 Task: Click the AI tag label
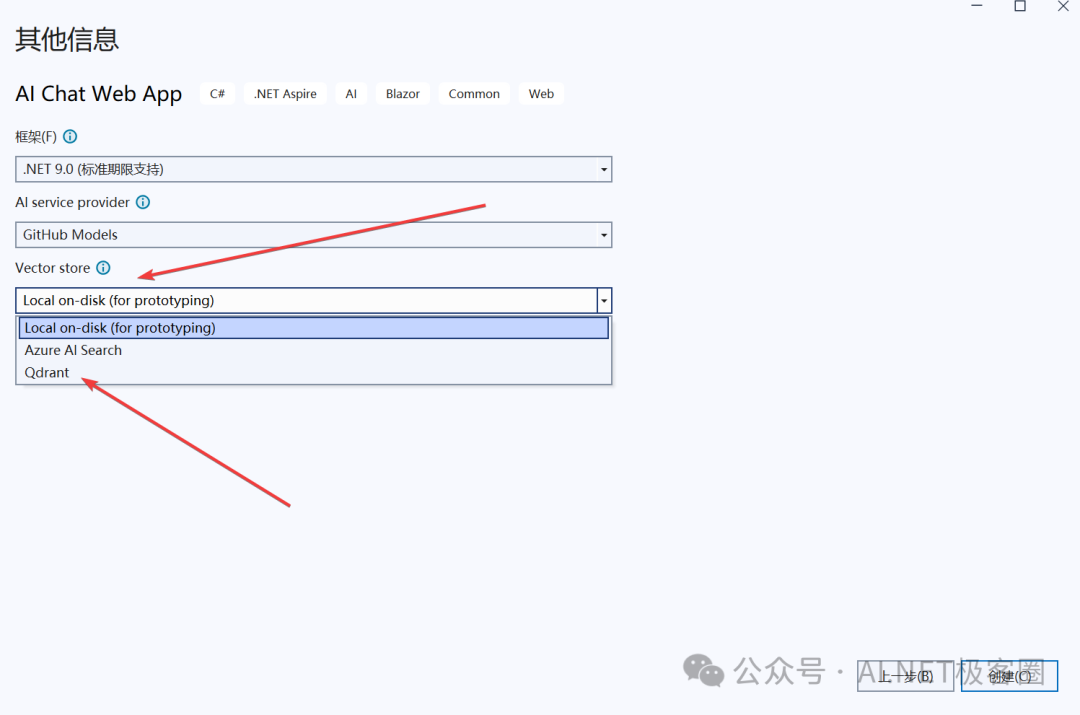point(351,94)
